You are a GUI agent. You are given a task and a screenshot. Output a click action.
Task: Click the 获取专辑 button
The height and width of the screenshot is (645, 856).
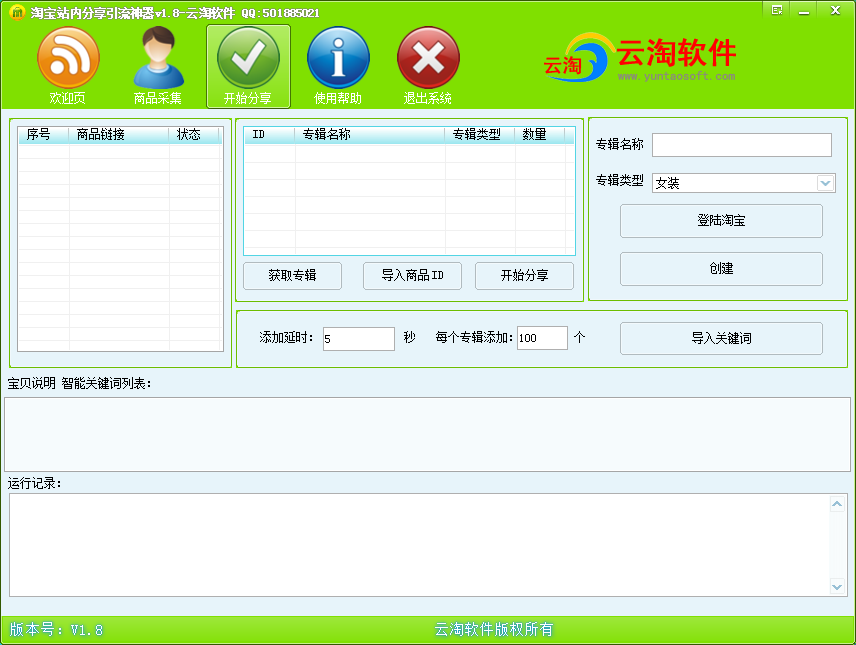point(292,276)
